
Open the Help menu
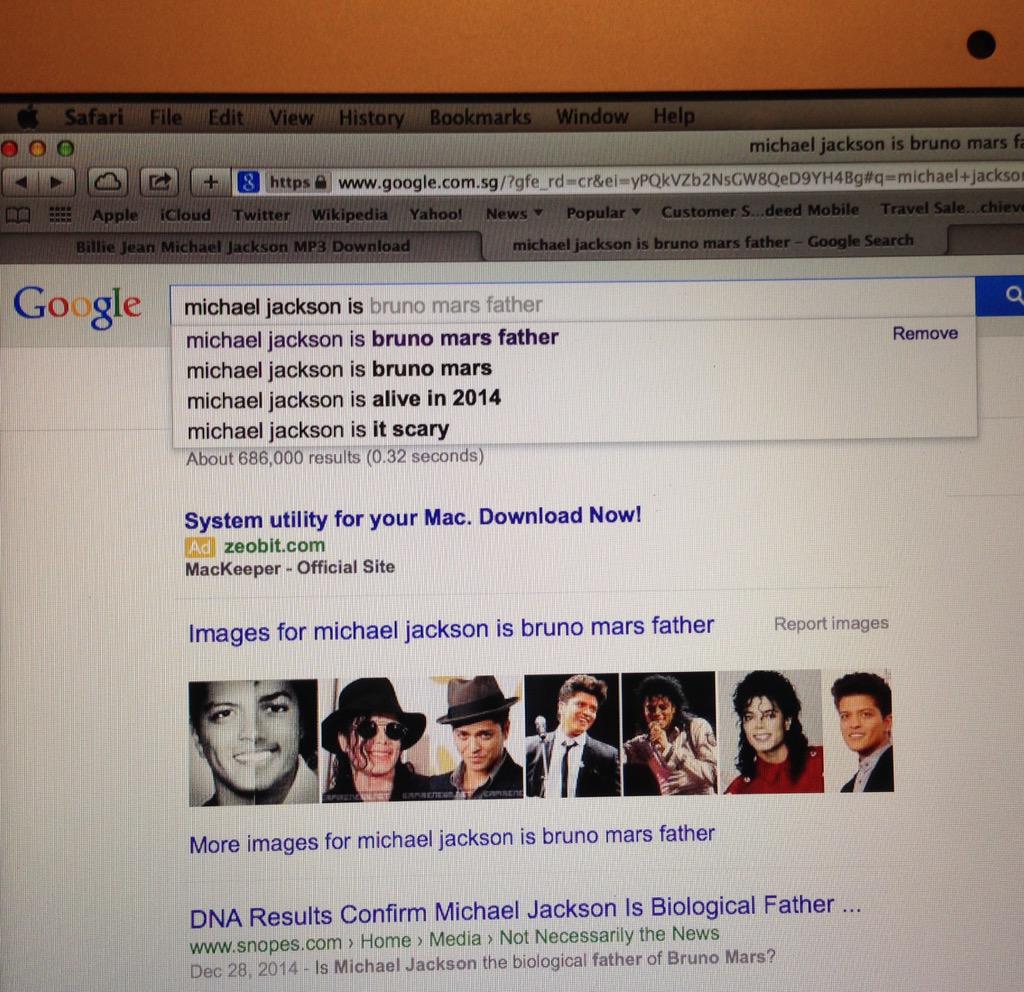(674, 116)
